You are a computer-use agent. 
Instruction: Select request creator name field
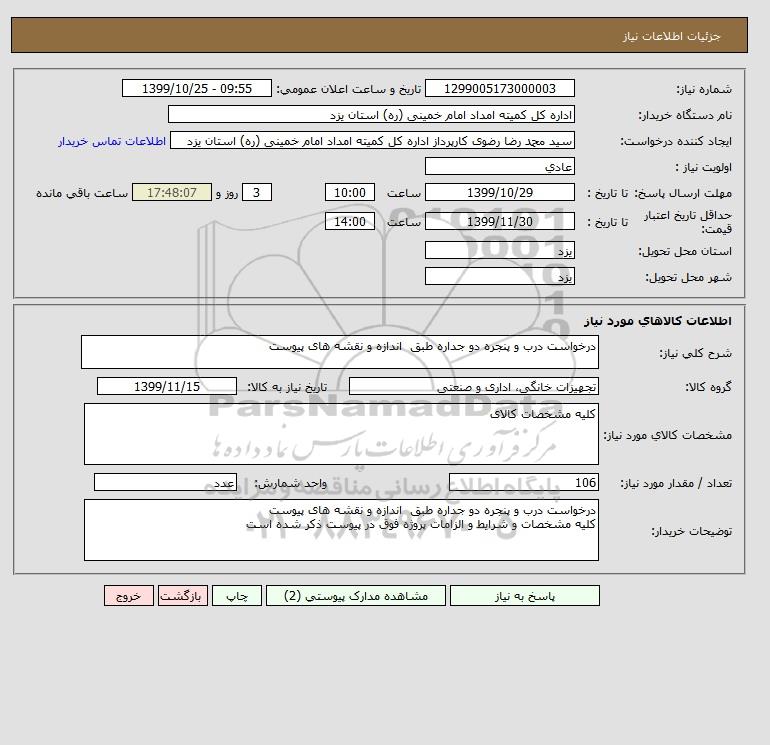coord(372,140)
